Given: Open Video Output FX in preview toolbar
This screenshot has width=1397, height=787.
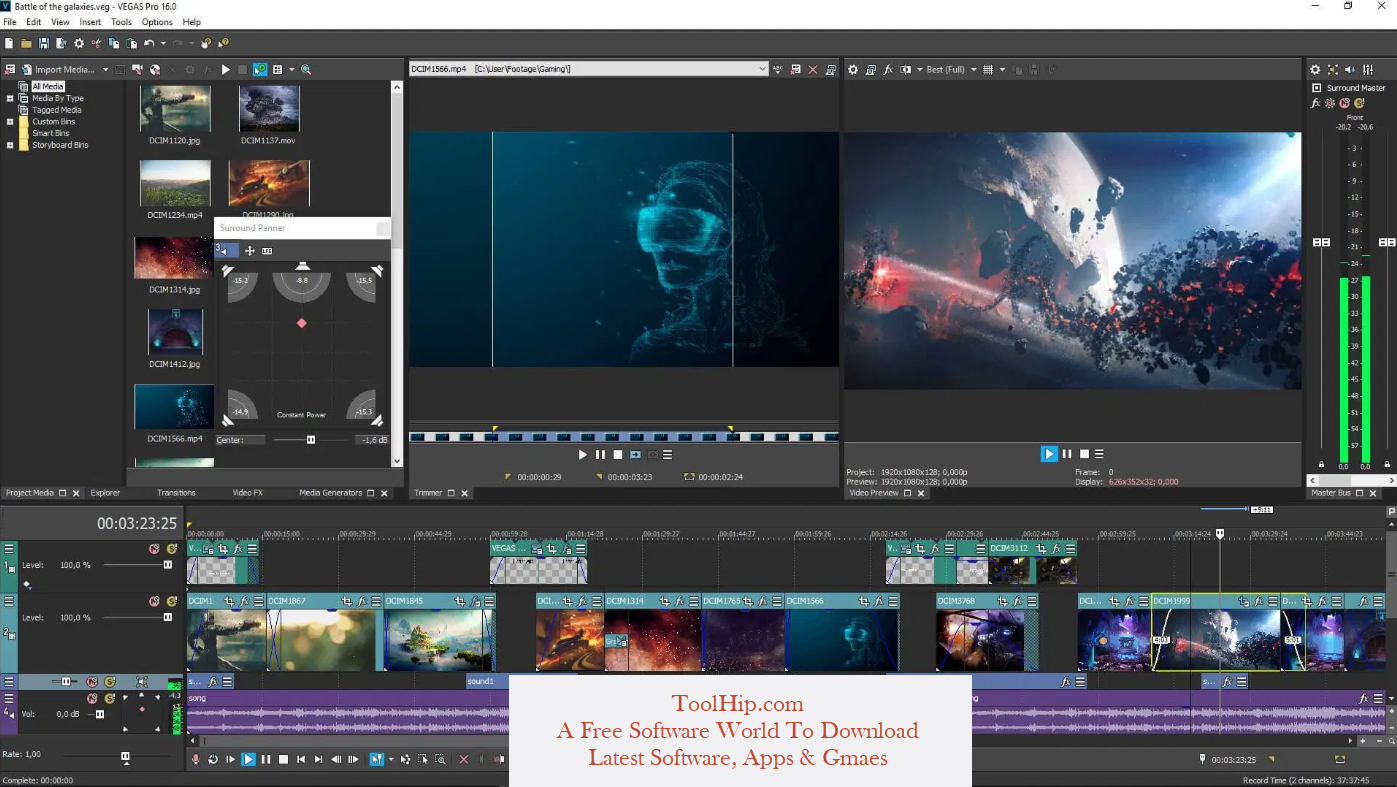Looking at the screenshot, I should [888, 70].
